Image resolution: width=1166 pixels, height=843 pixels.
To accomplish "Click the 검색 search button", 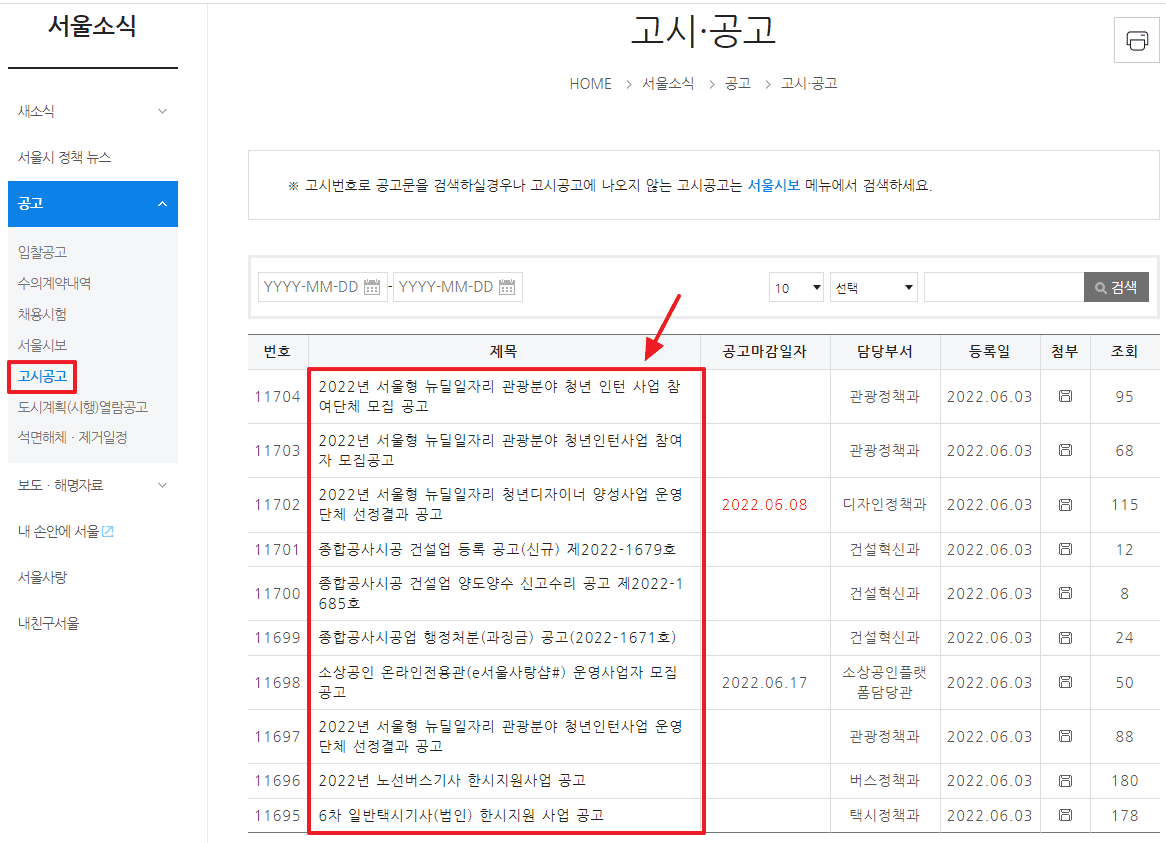I will [1116, 287].
